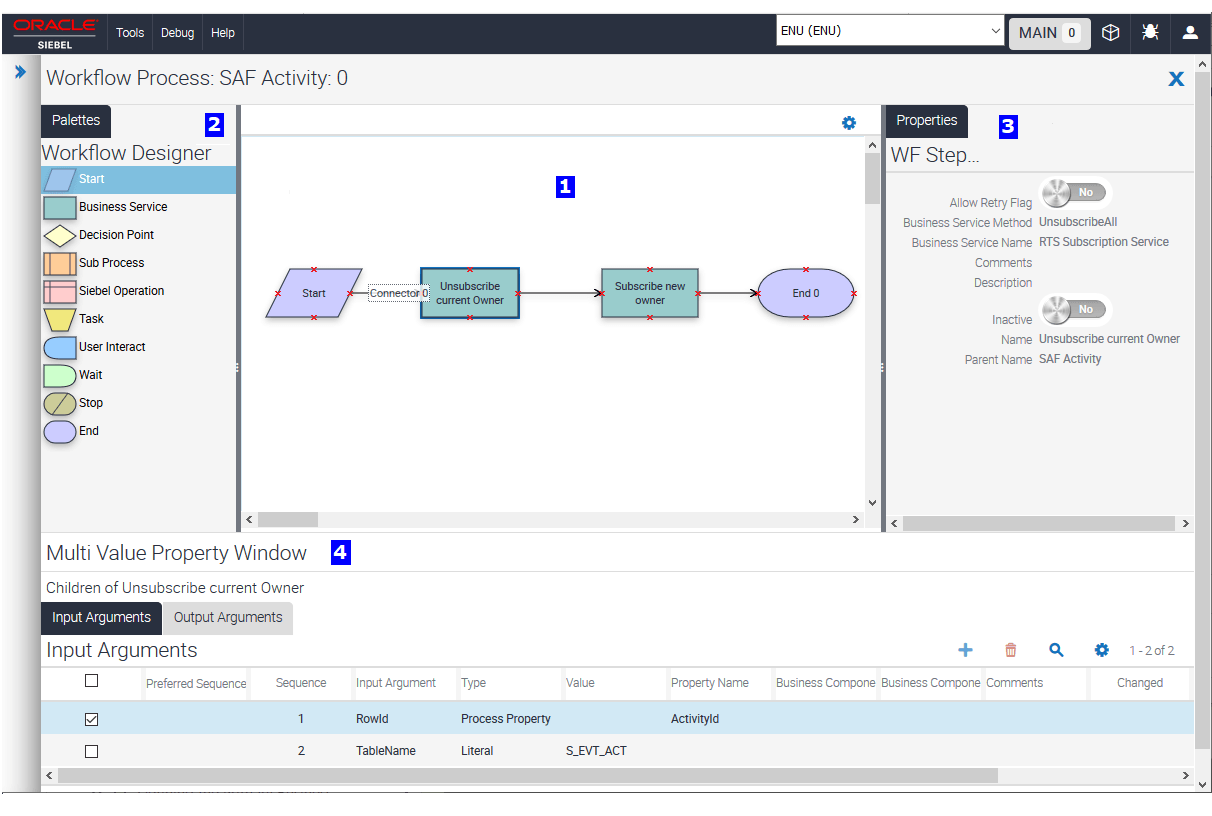Search the Input Arguments list
Screen dimensions: 1212x816
(x=1056, y=650)
